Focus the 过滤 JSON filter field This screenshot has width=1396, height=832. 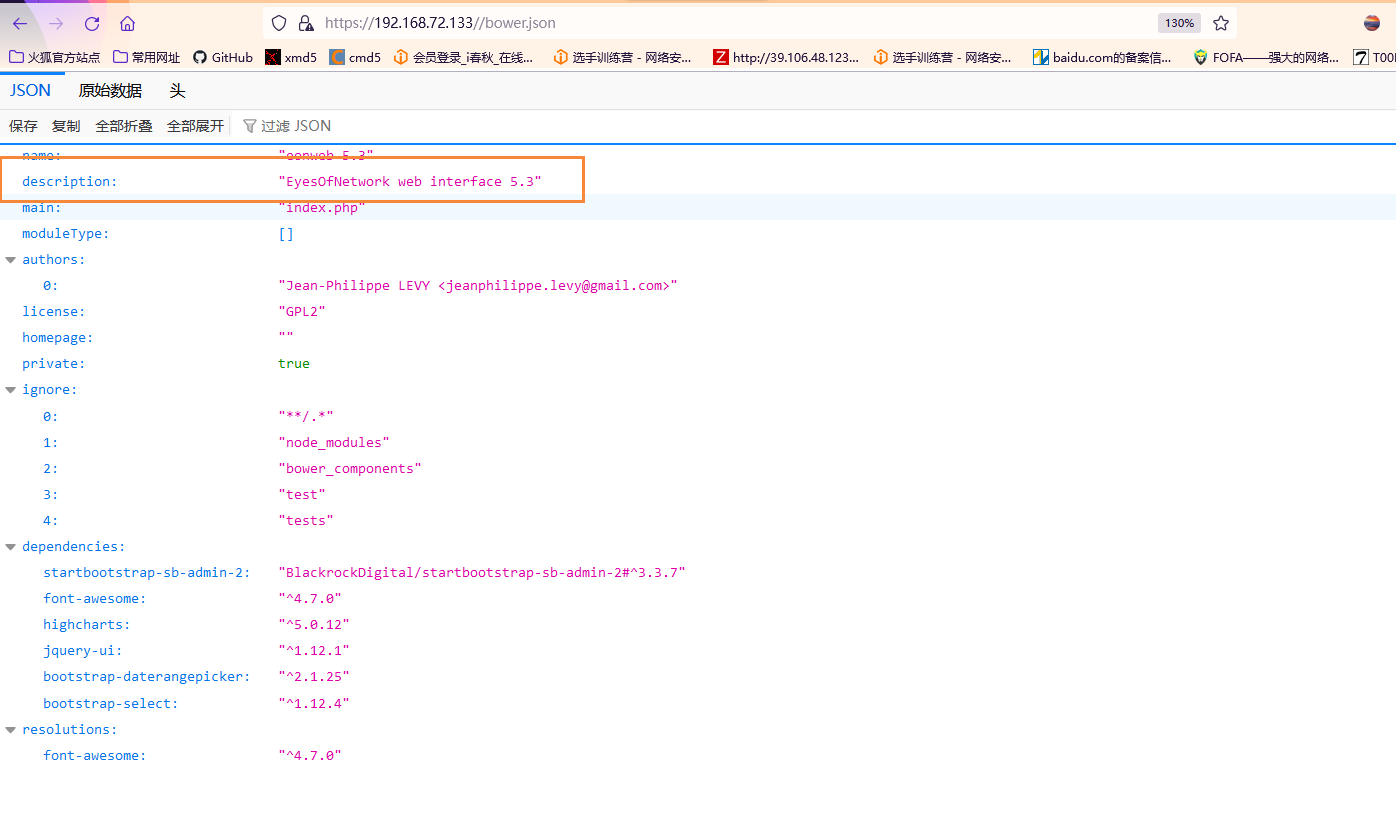(x=296, y=126)
